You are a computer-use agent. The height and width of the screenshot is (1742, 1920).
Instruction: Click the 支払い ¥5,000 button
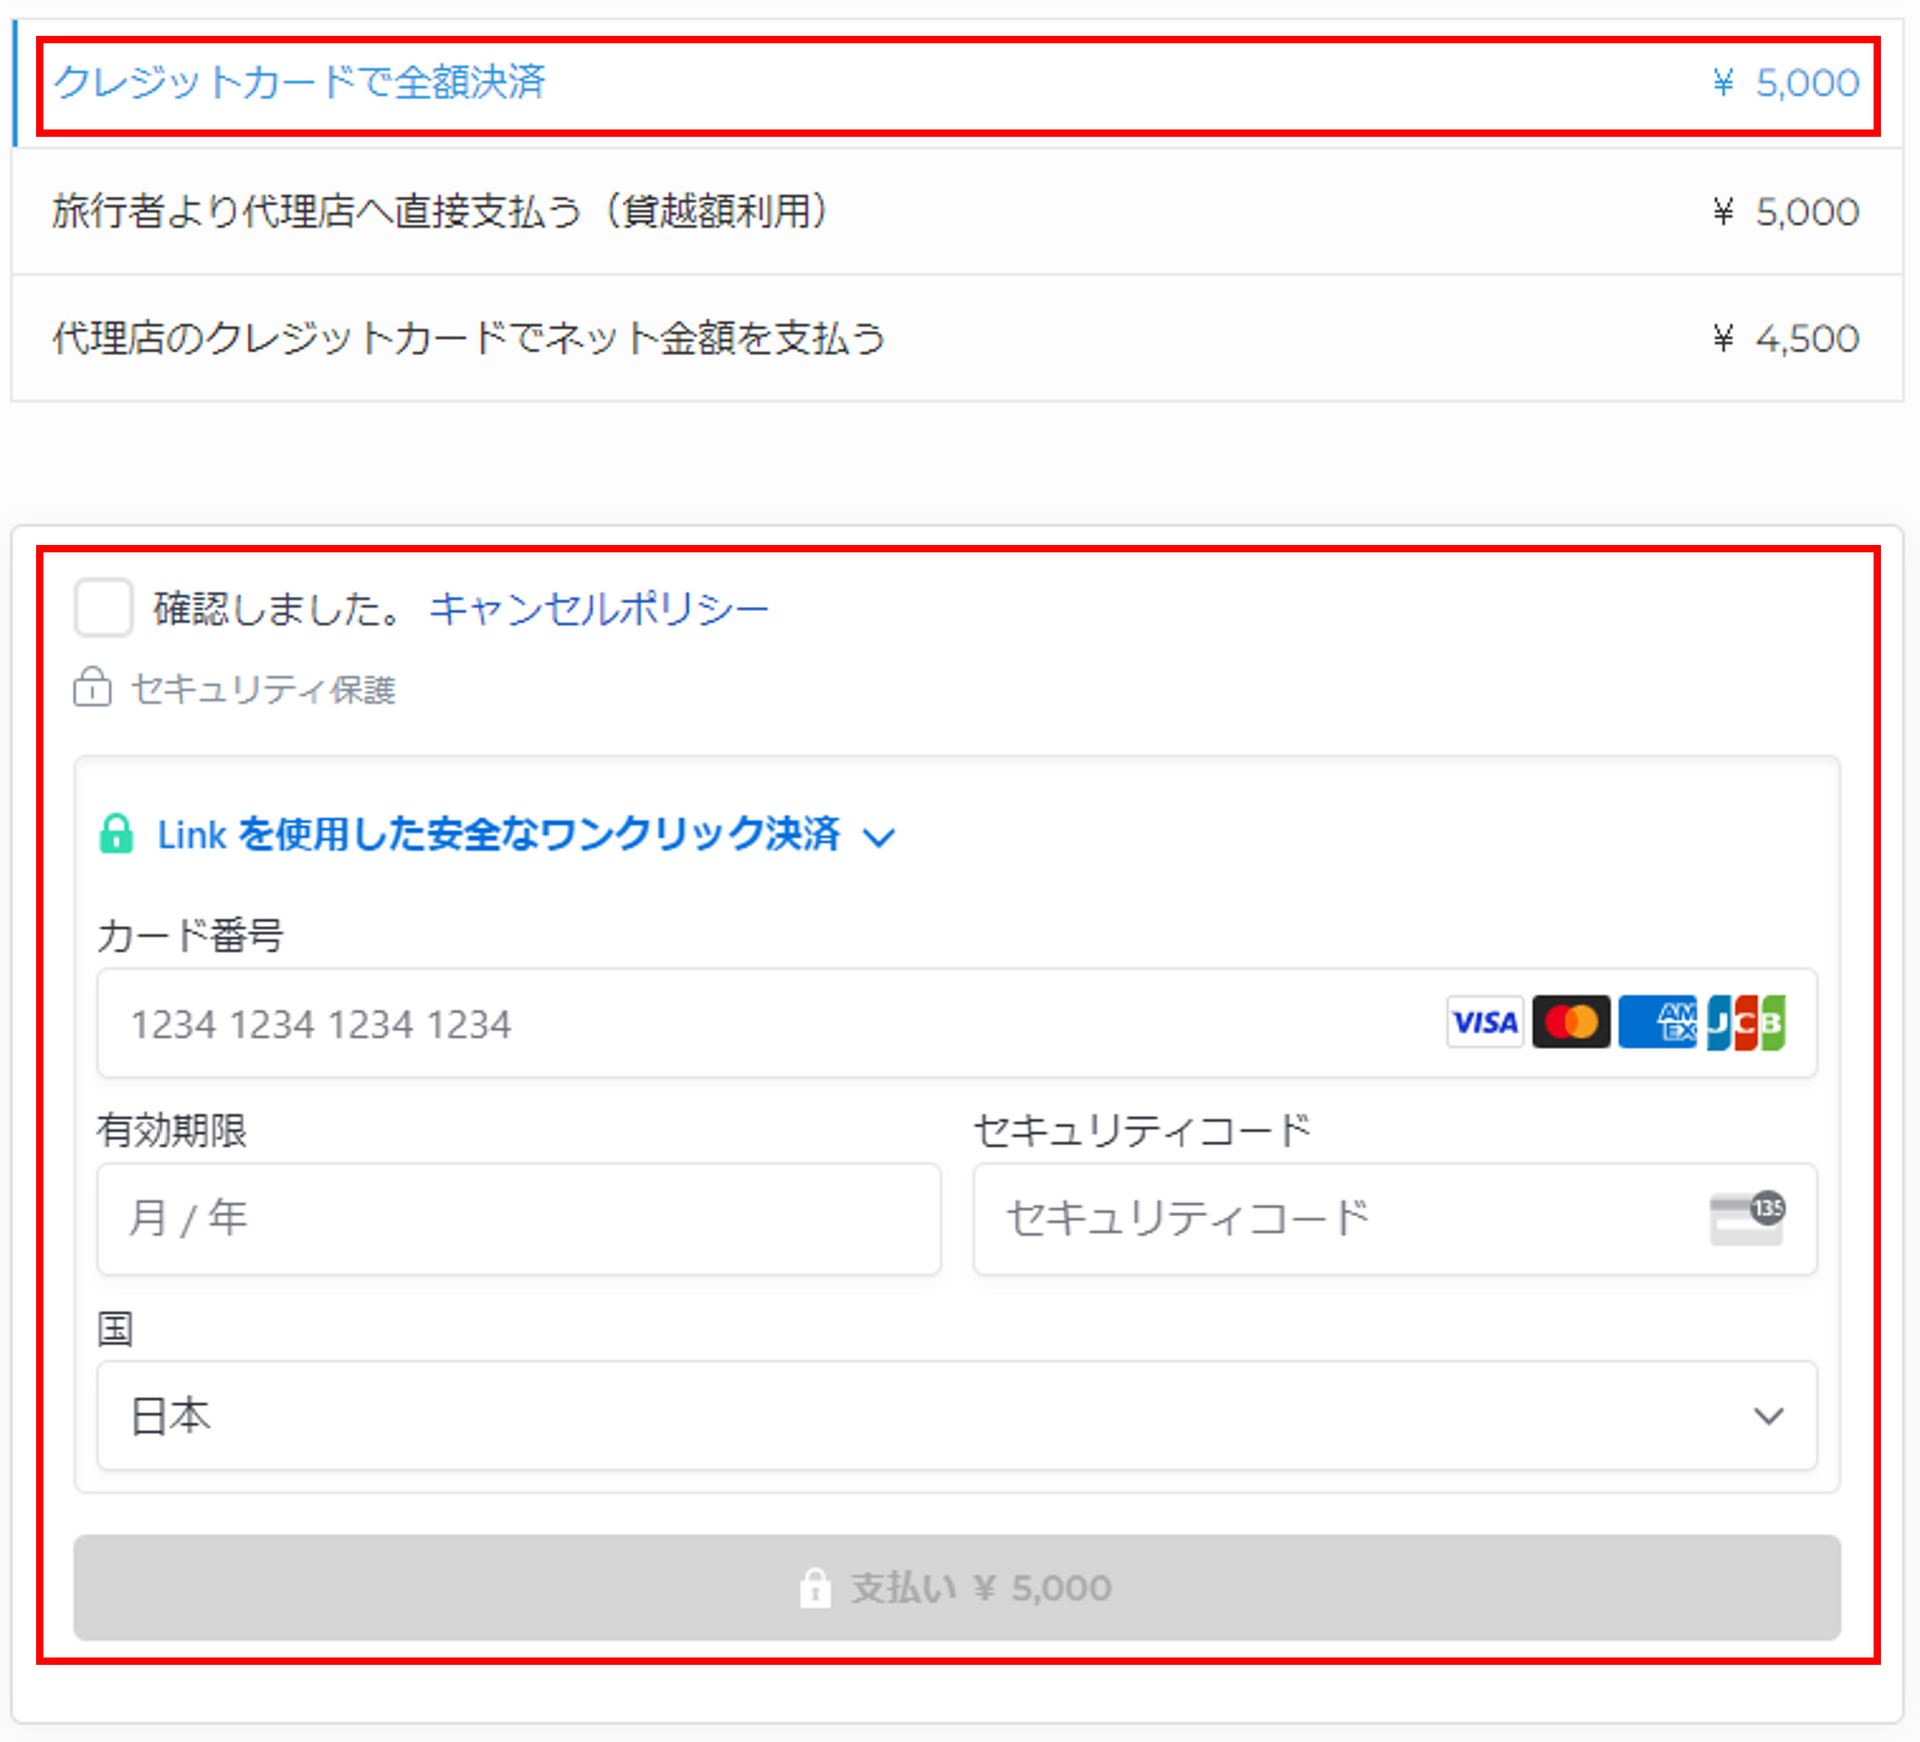tap(957, 1587)
